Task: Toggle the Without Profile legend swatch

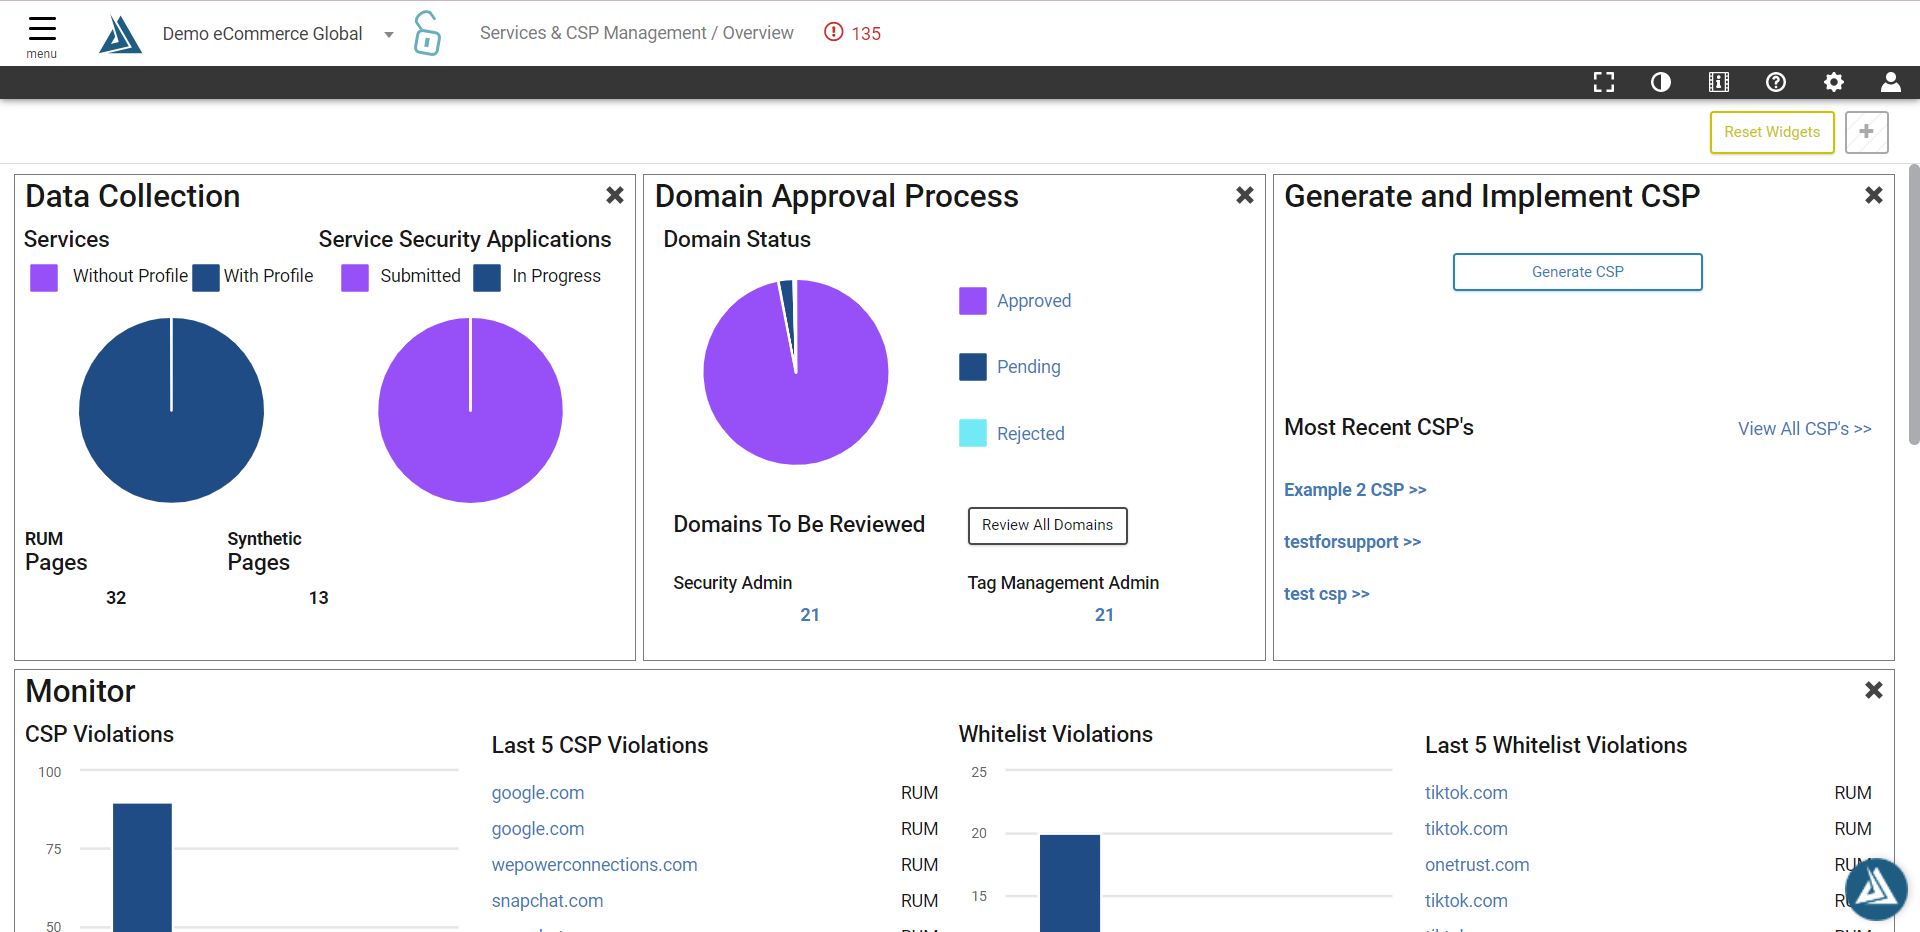Action: [x=44, y=277]
